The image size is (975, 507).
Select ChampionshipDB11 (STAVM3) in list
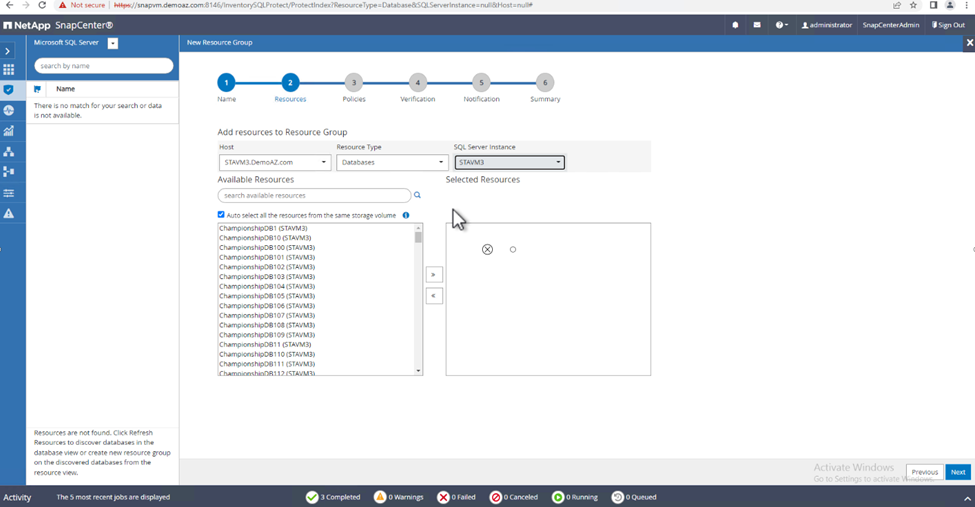point(265,345)
